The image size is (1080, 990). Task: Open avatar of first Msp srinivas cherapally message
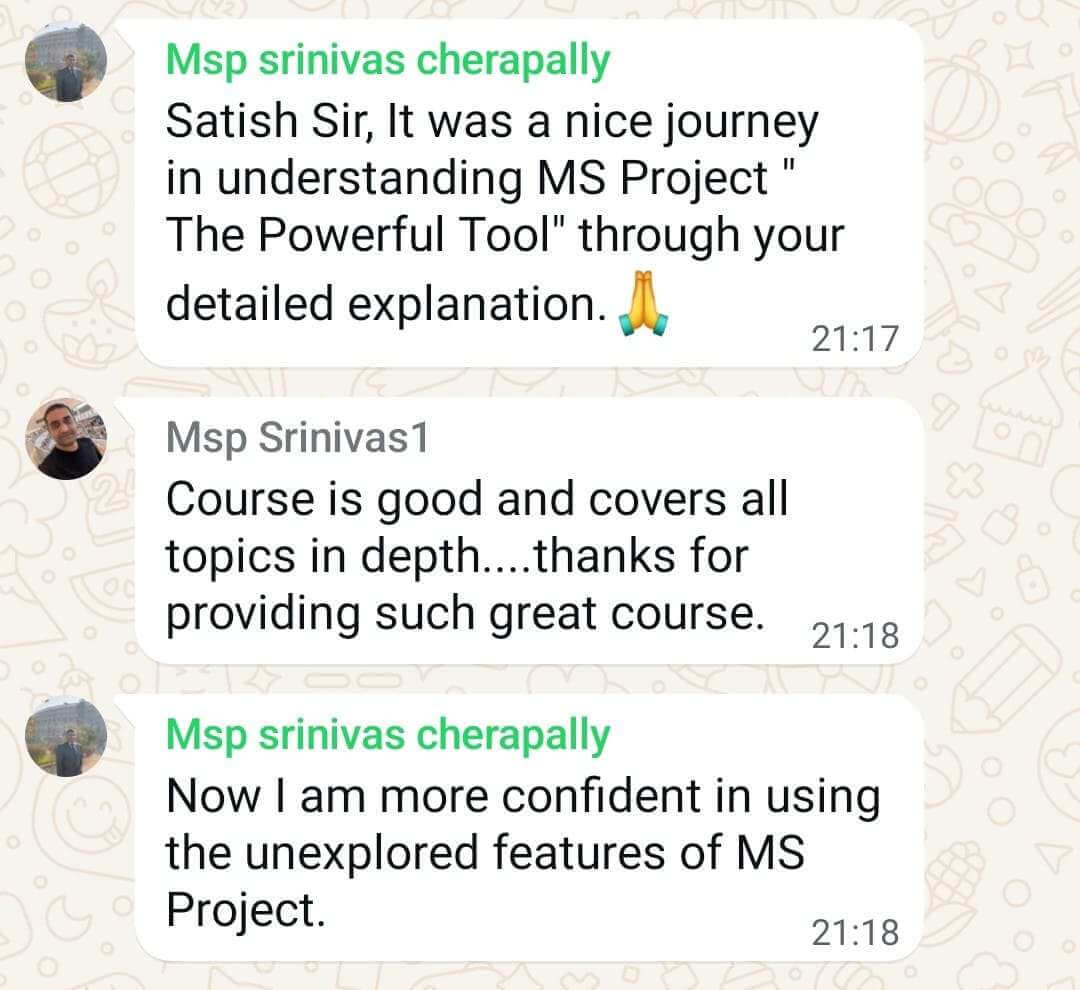click(x=66, y=61)
